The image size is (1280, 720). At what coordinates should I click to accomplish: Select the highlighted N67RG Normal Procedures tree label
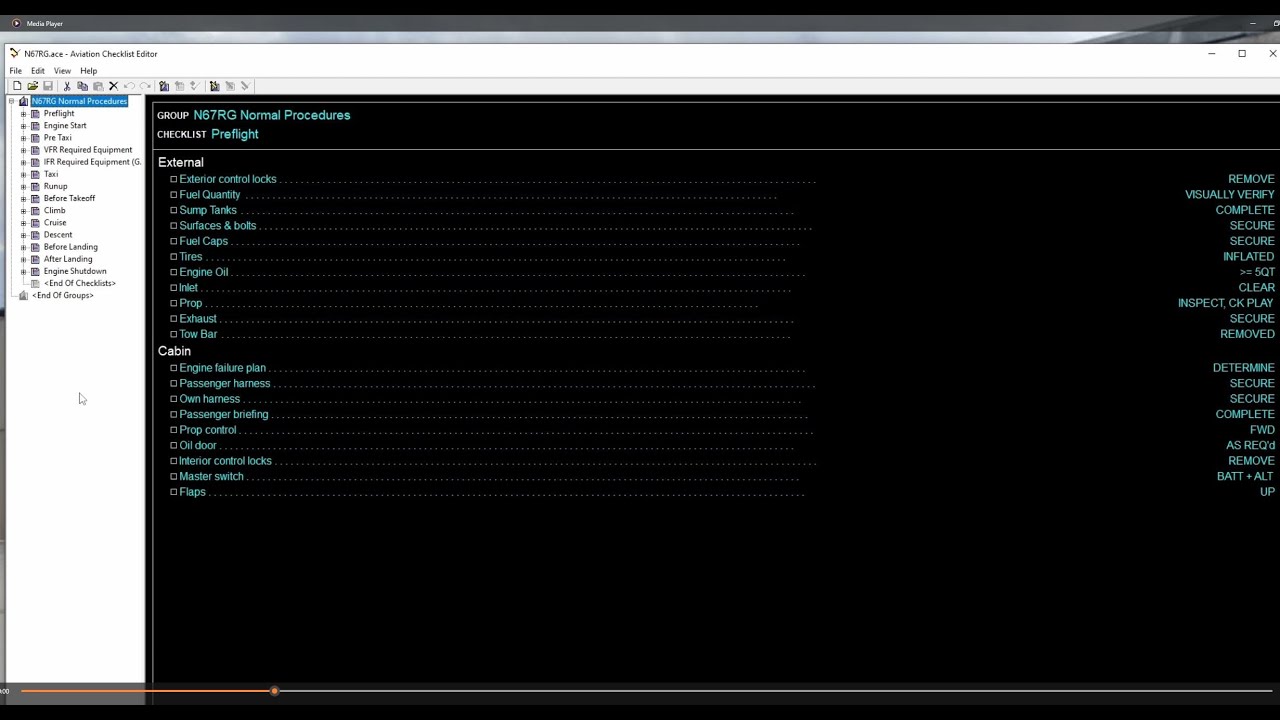click(x=79, y=101)
